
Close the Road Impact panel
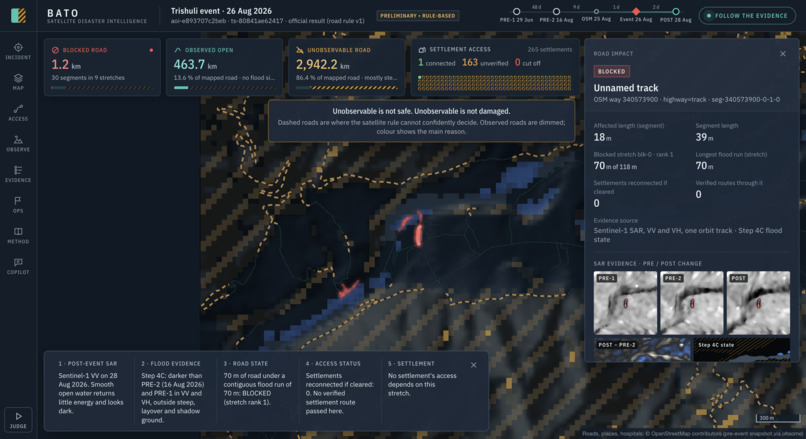tap(782, 53)
